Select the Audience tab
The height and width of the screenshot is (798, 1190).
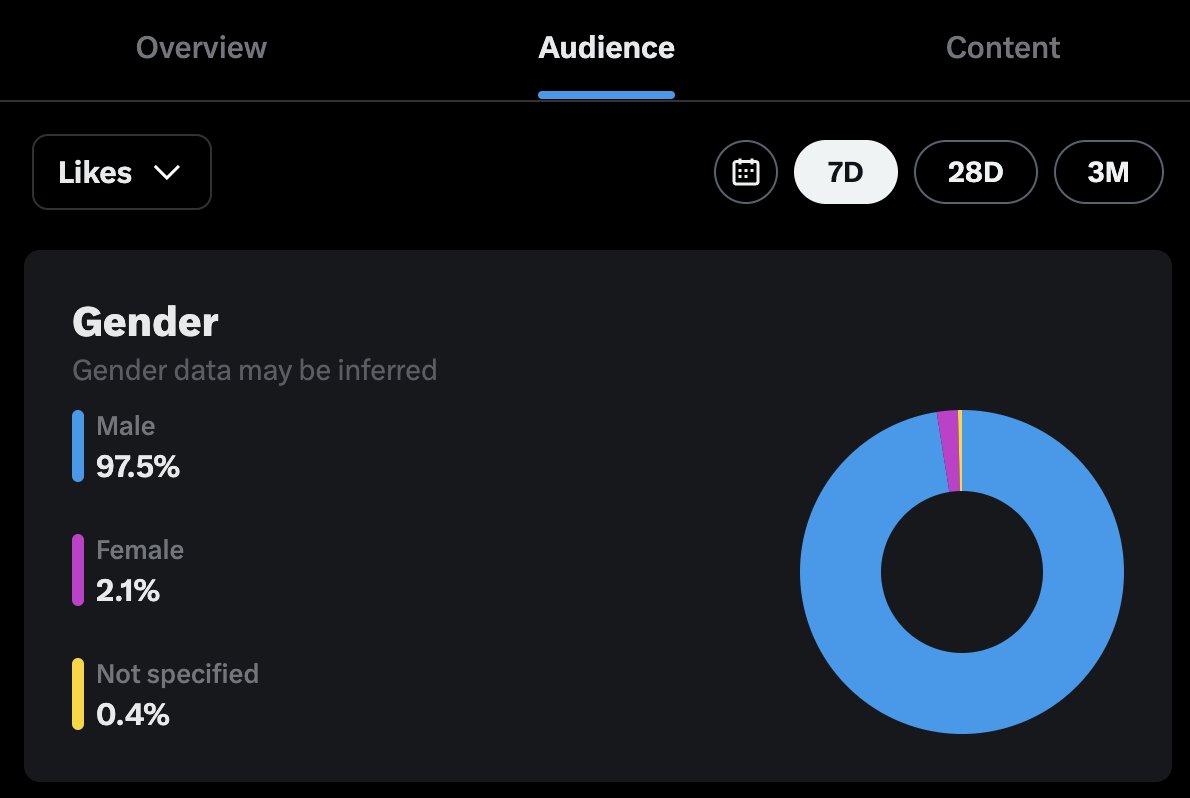[x=606, y=48]
